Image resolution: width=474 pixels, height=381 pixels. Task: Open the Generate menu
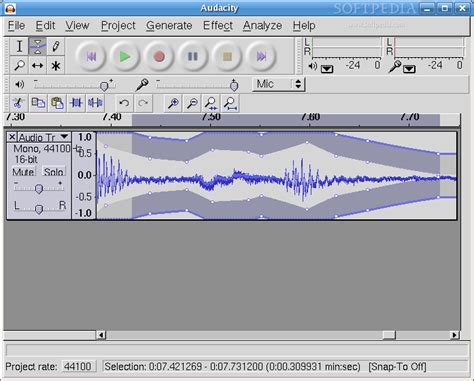pyautogui.click(x=169, y=26)
